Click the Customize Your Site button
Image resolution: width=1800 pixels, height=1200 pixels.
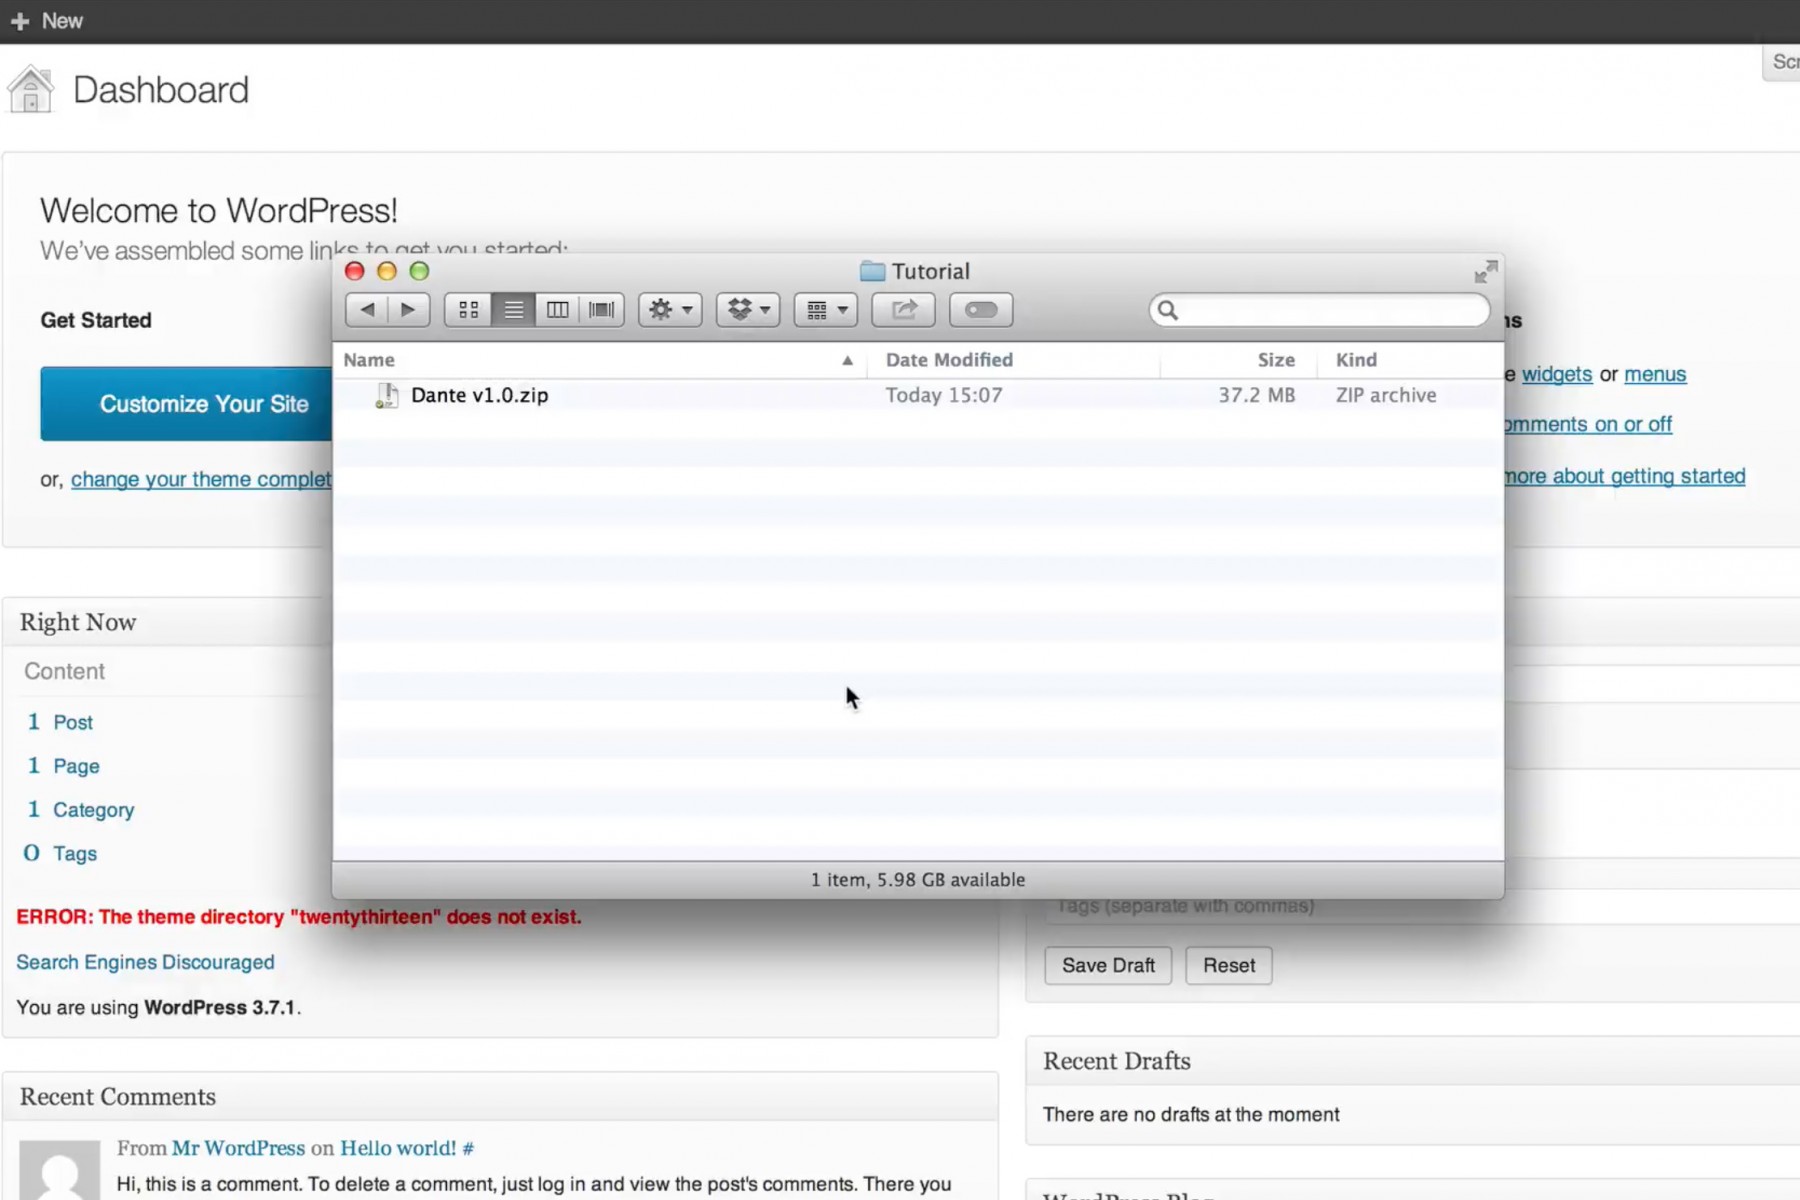coord(186,404)
